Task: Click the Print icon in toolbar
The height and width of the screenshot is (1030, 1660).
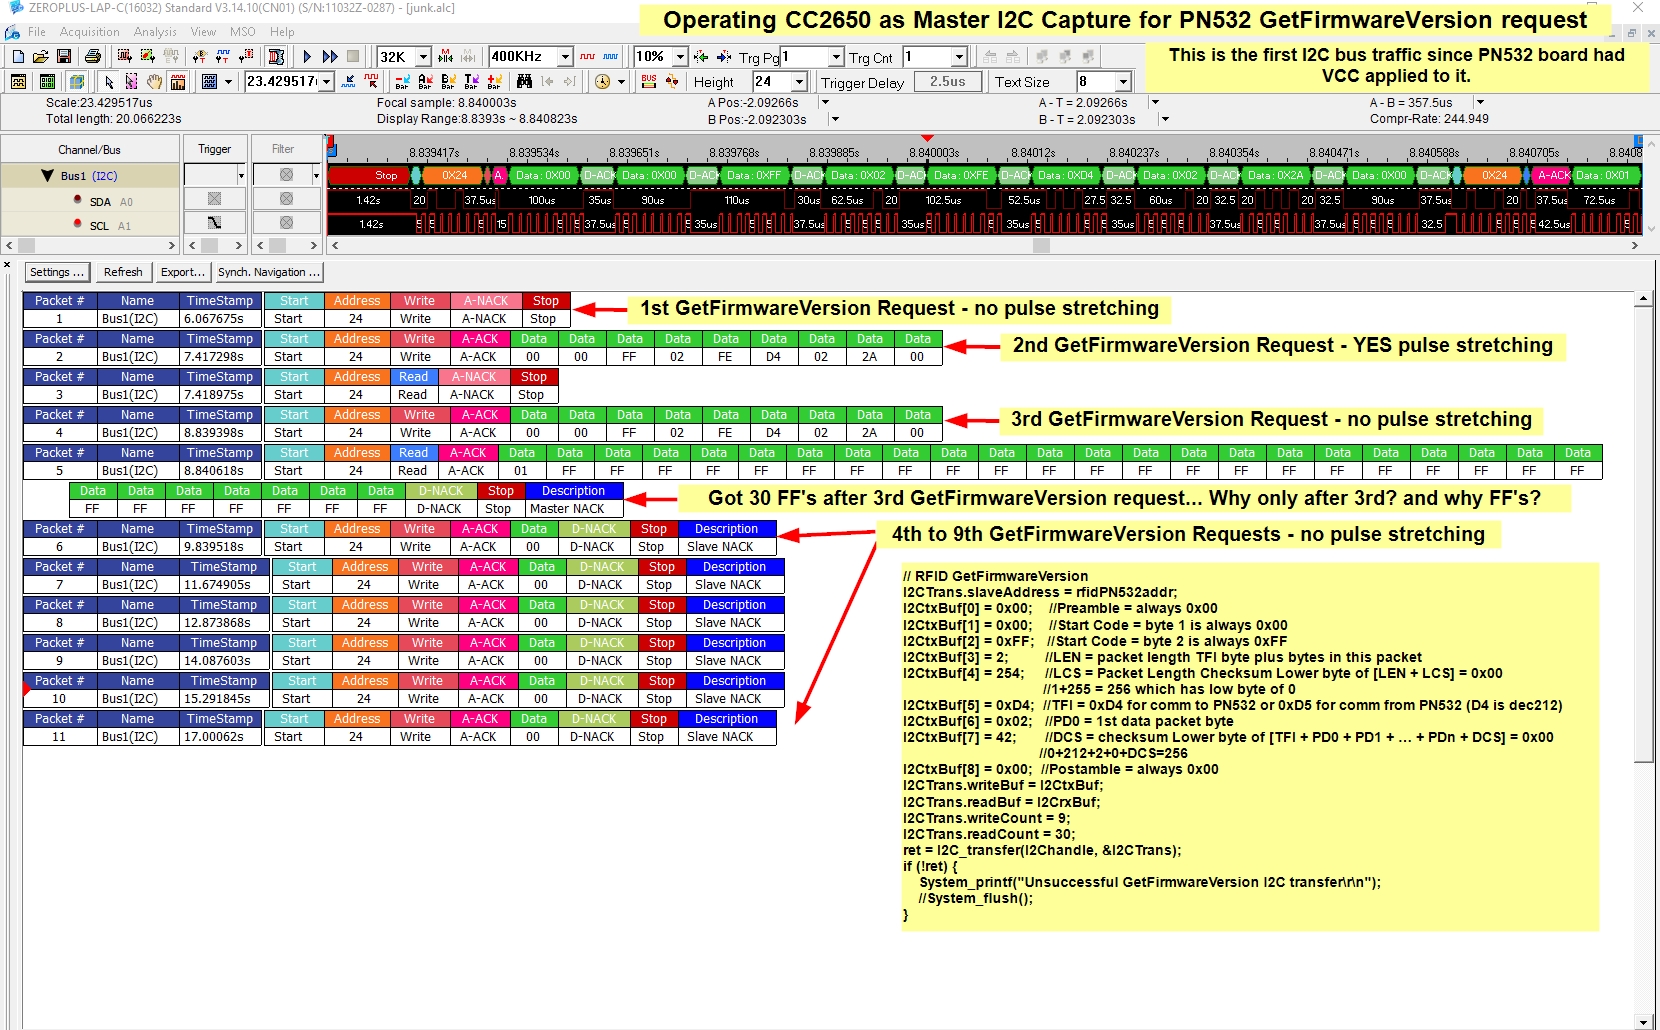Action: pyautogui.click(x=93, y=56)
